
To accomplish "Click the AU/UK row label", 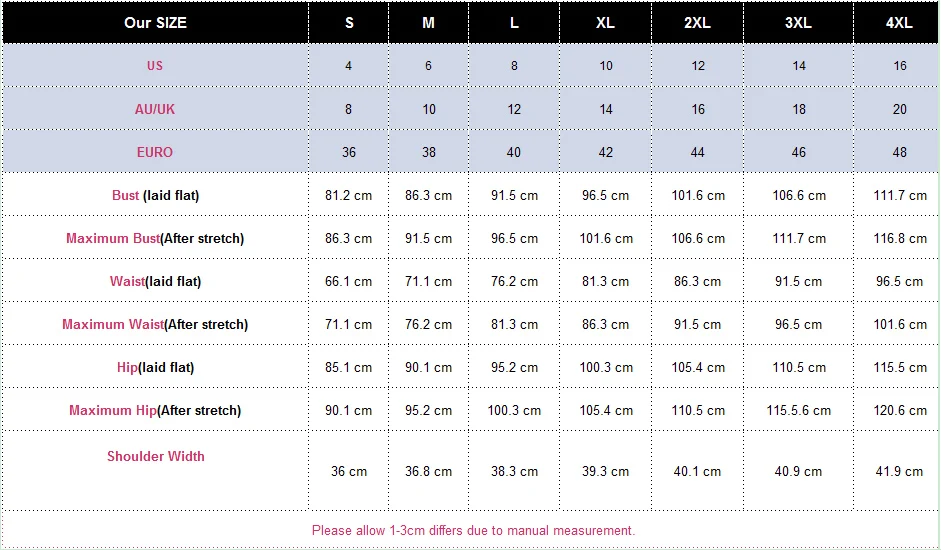I will click(x=155, y=109).
